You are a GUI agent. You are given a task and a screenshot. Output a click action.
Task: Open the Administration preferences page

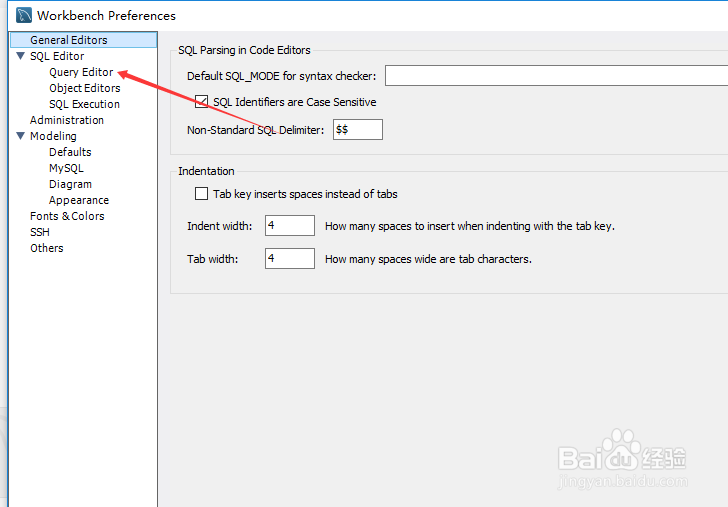(67, 120)
